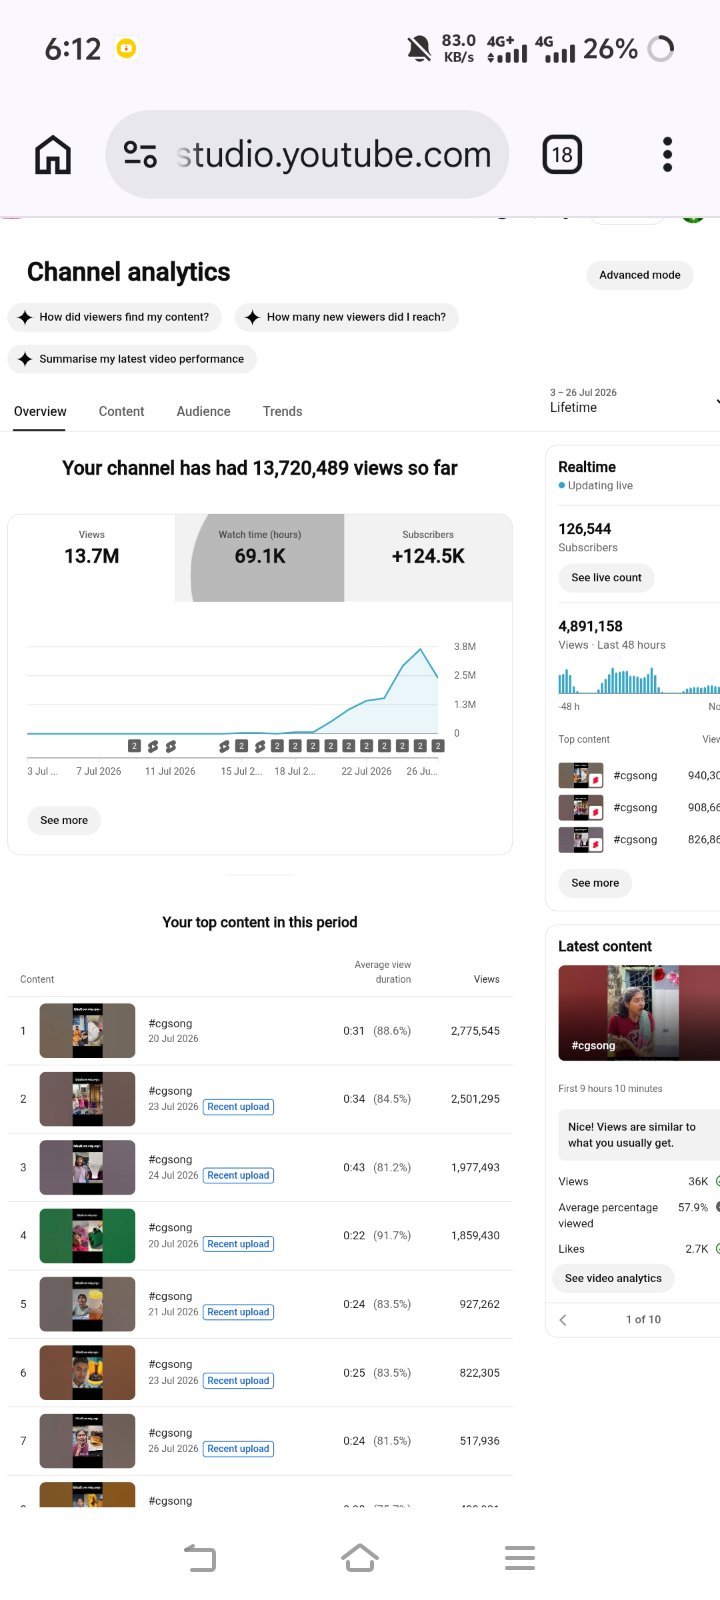Image resolution: width=720 pixels, height=1600 pixels.
Task: Open the Latest content #cgsong video thumbnail
Action: [x=639, y=1012]
